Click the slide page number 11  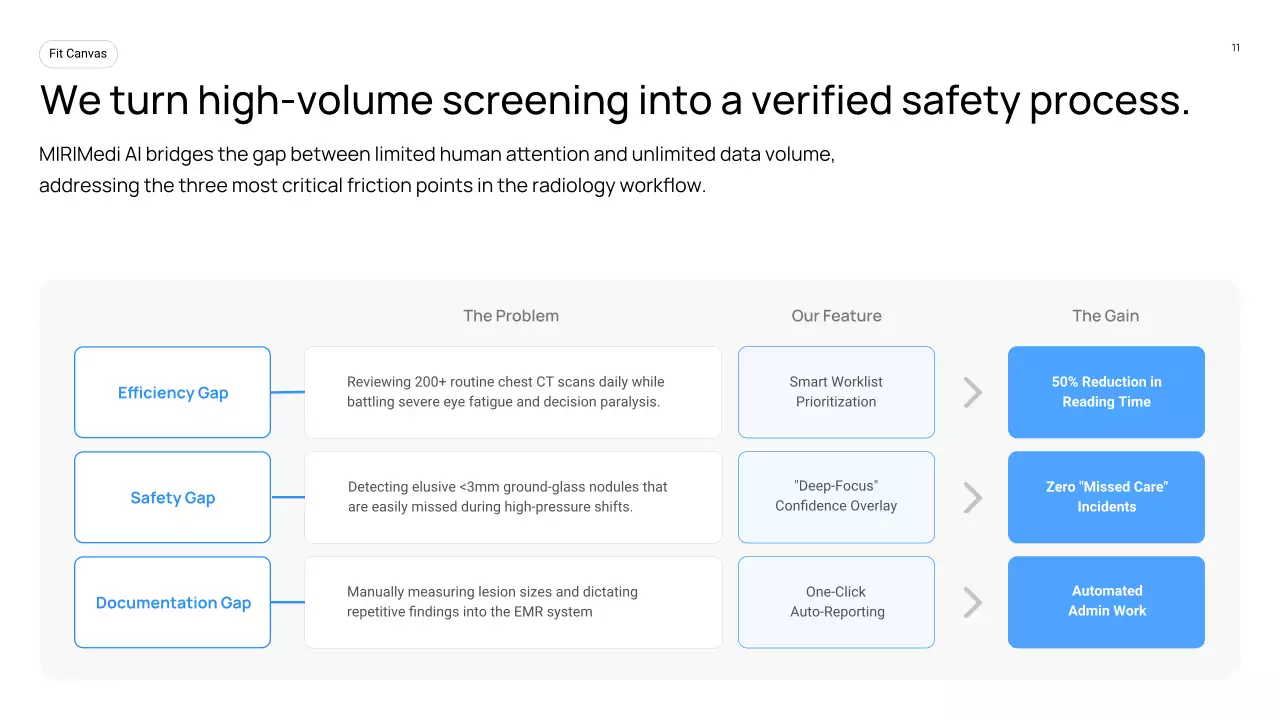(x=1236, y=48)
